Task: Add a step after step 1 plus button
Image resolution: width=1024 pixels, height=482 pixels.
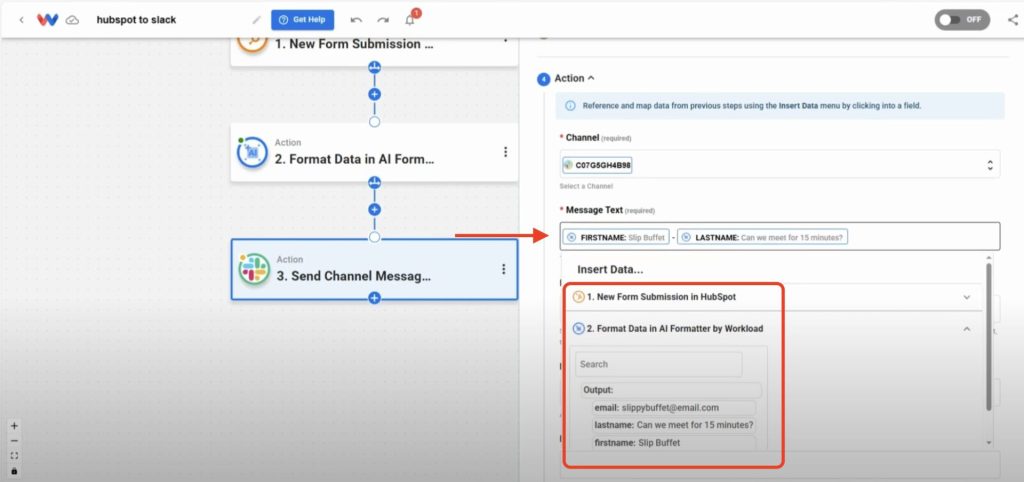Action: (x=374, y=94)
